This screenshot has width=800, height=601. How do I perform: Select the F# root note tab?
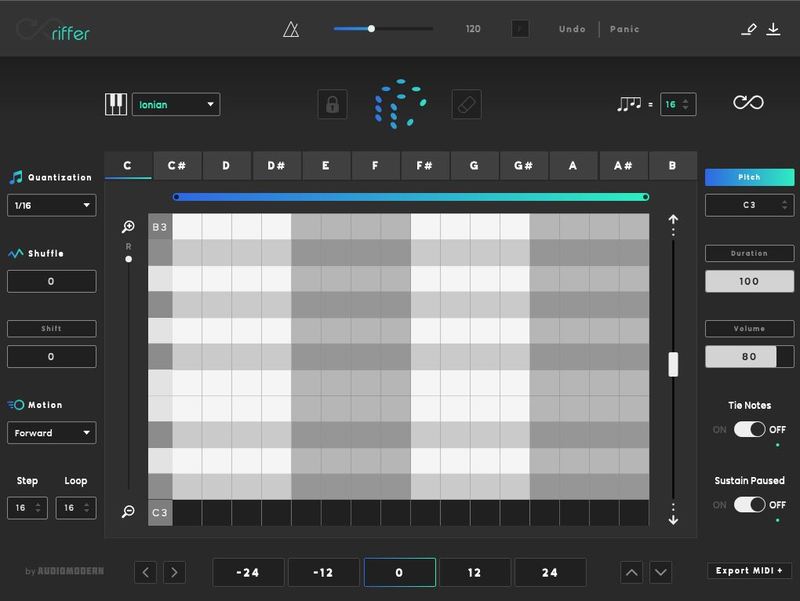click(x=424, y=166)
